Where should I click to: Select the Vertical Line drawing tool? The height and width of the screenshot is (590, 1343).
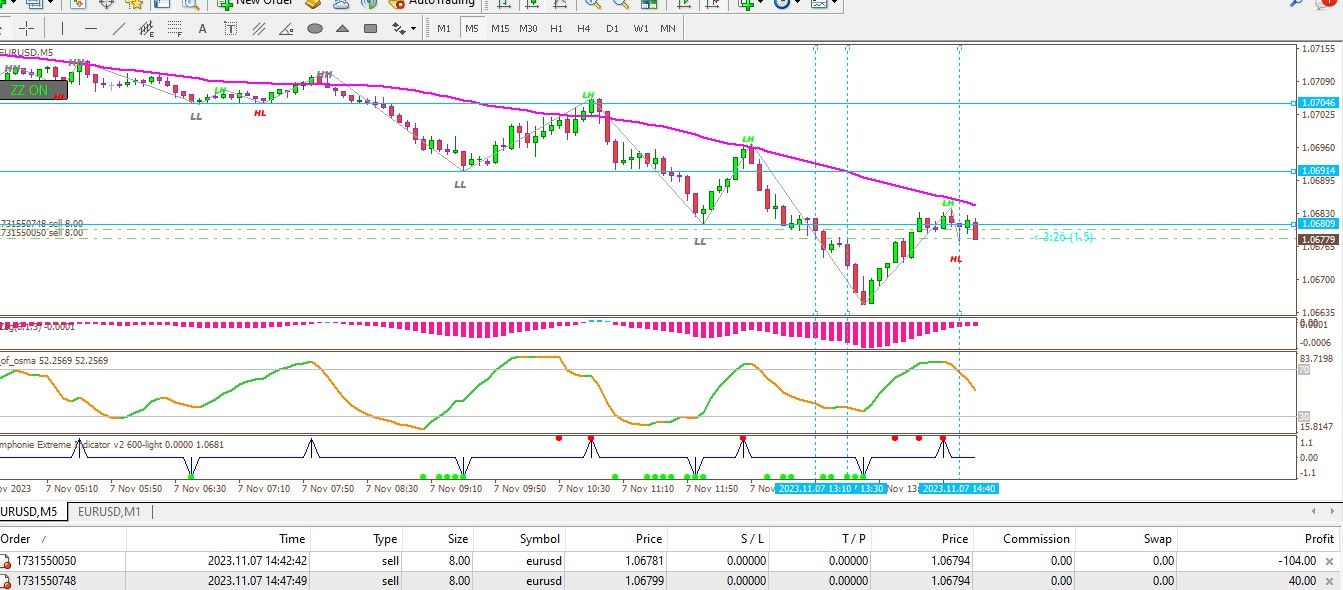[x=64, y=28]
